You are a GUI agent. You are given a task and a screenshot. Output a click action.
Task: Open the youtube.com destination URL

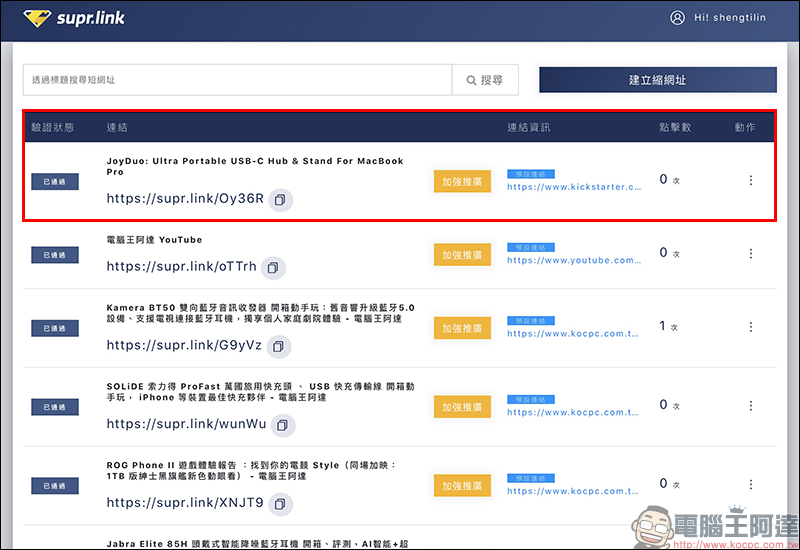click(x=574, y=260)
